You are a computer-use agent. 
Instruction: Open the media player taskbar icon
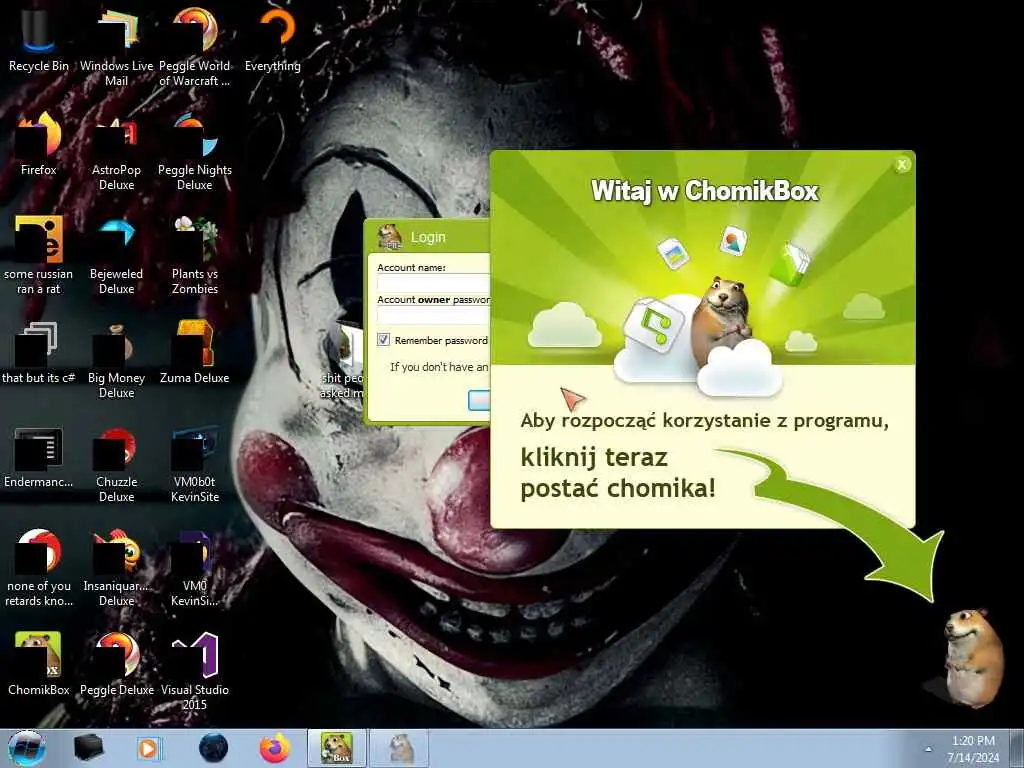[149, 749]
